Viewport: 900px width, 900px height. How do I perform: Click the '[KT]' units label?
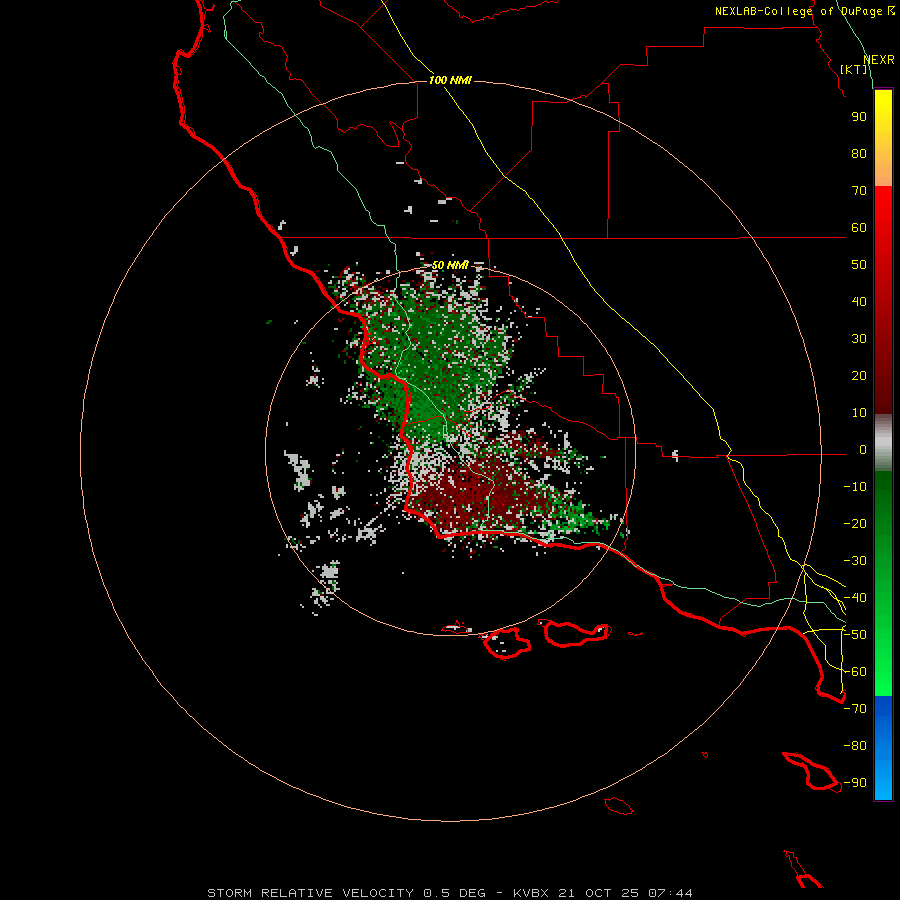854,69
